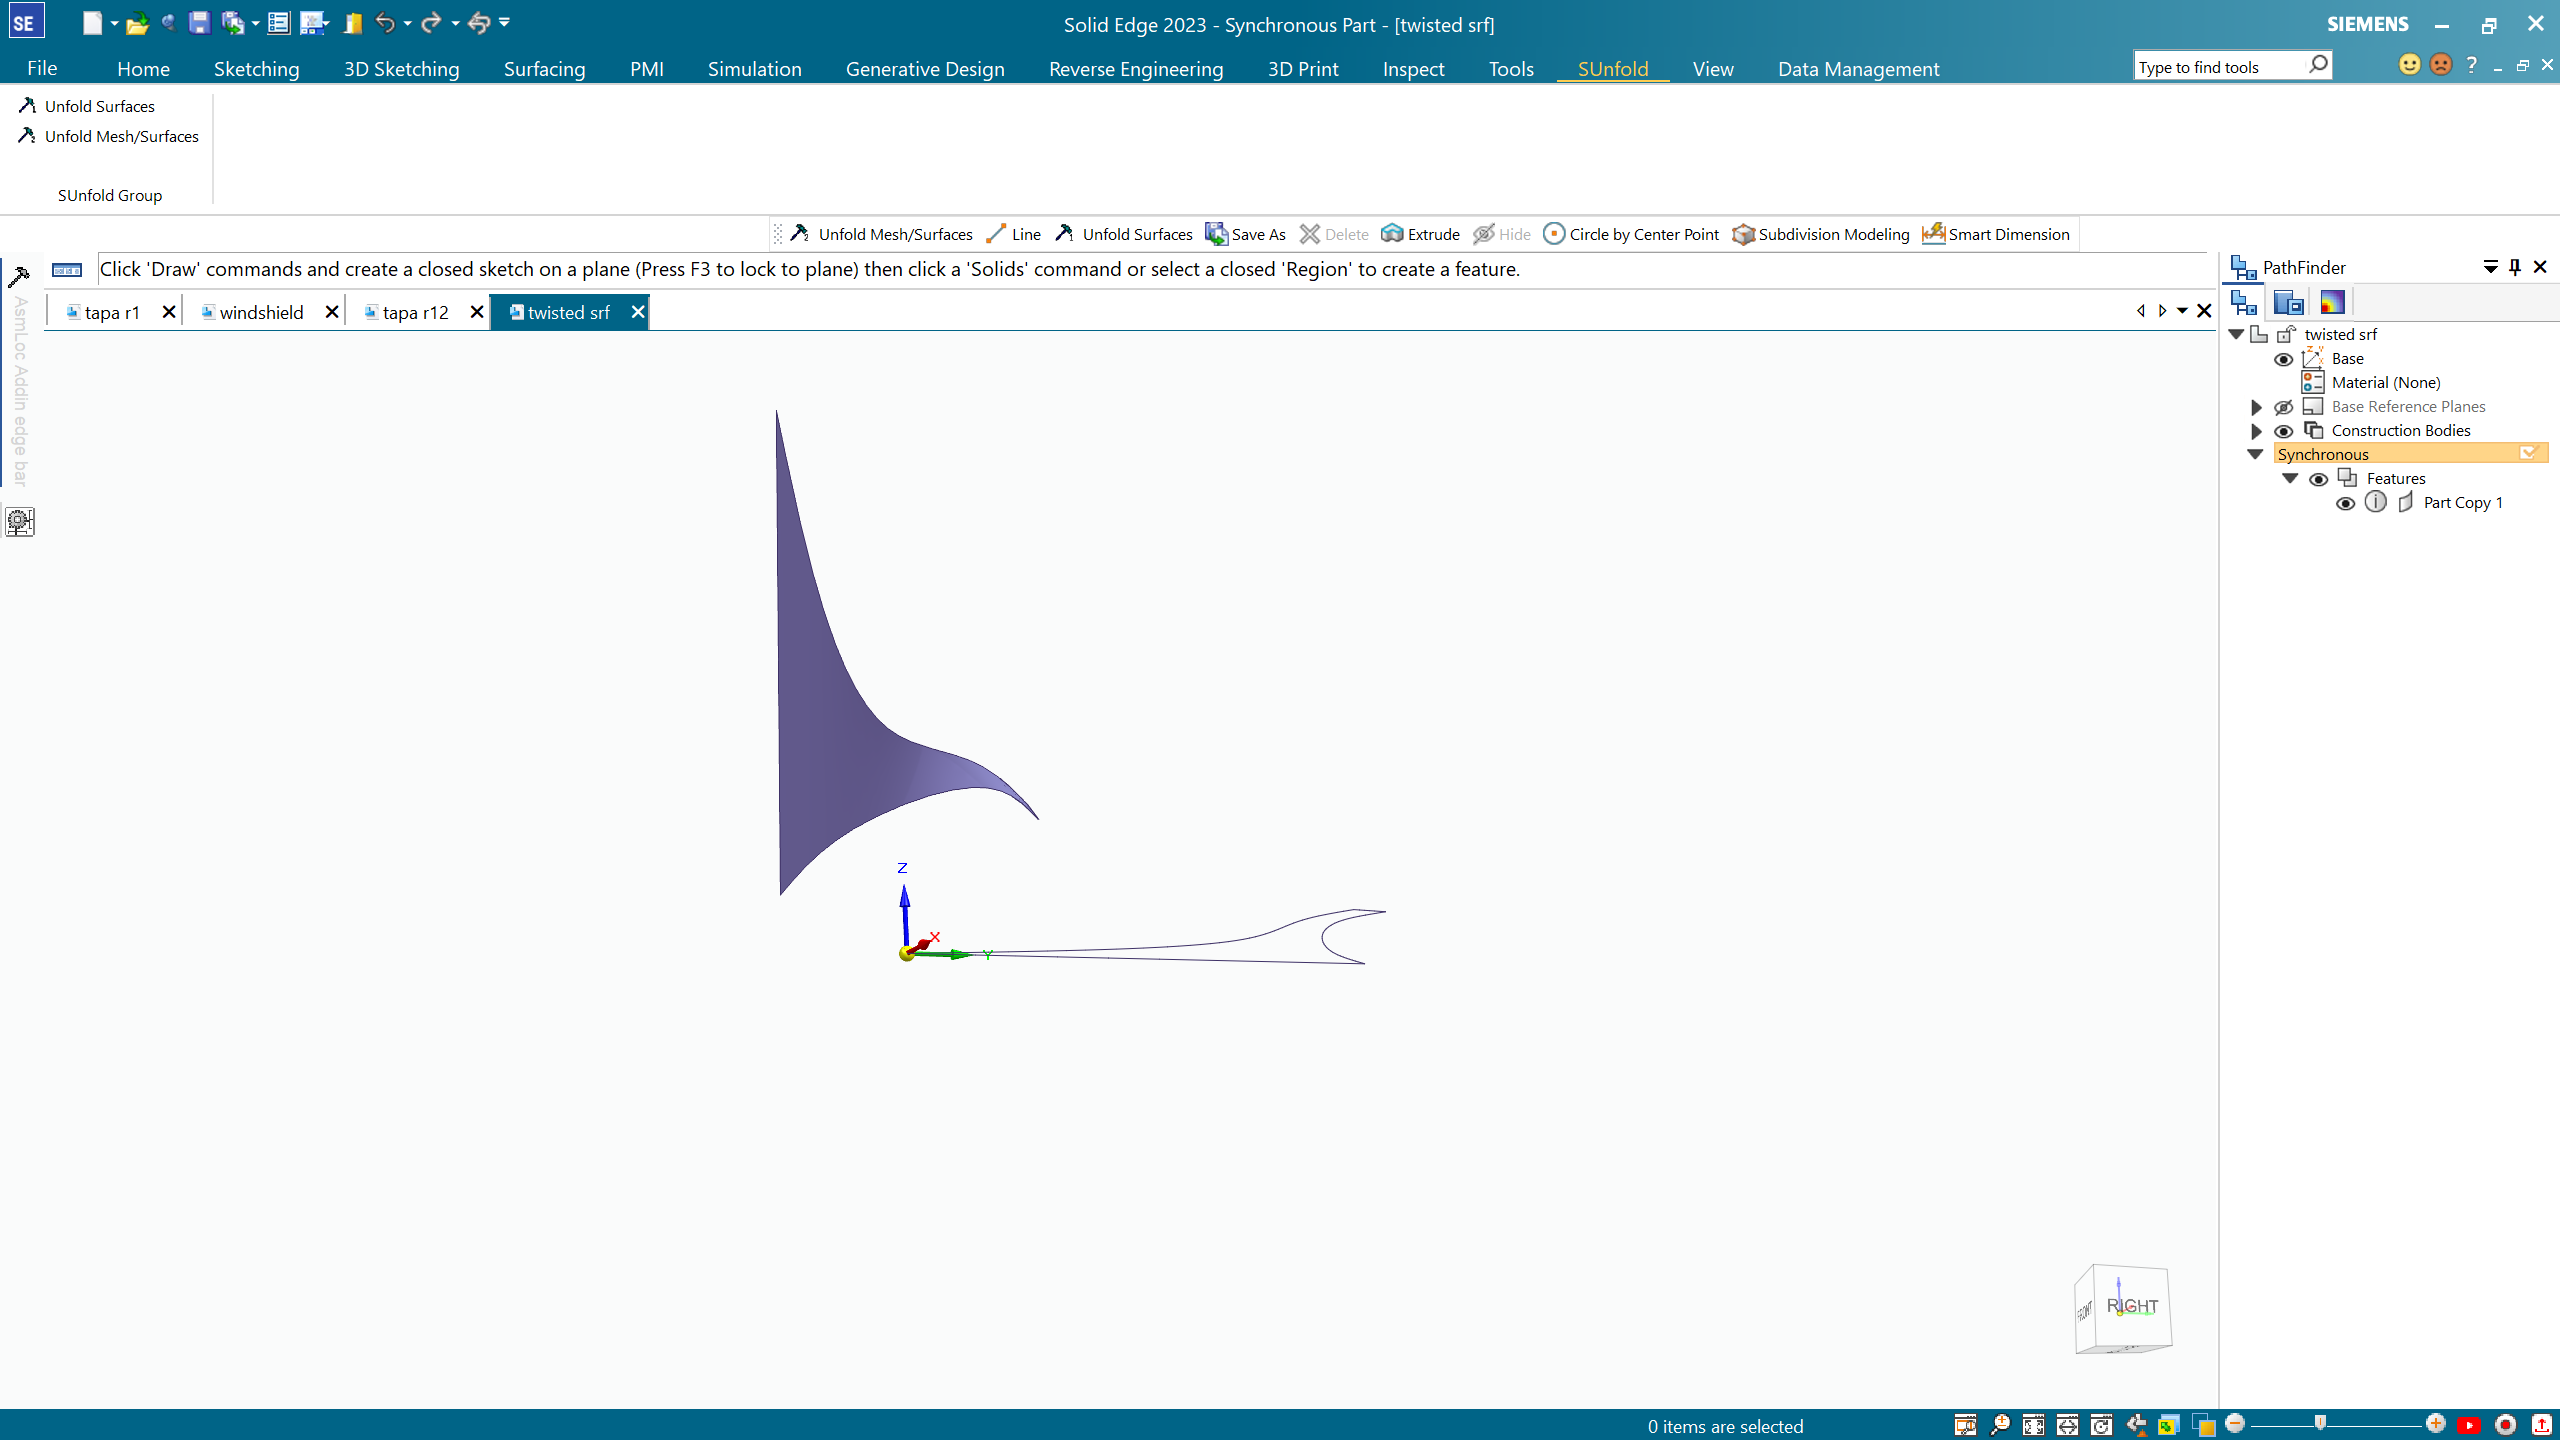Click Unfold Mesh/Surfaces in ribbon group
The height and width of the screenshot is (1440, 2560).
[121, 136]
